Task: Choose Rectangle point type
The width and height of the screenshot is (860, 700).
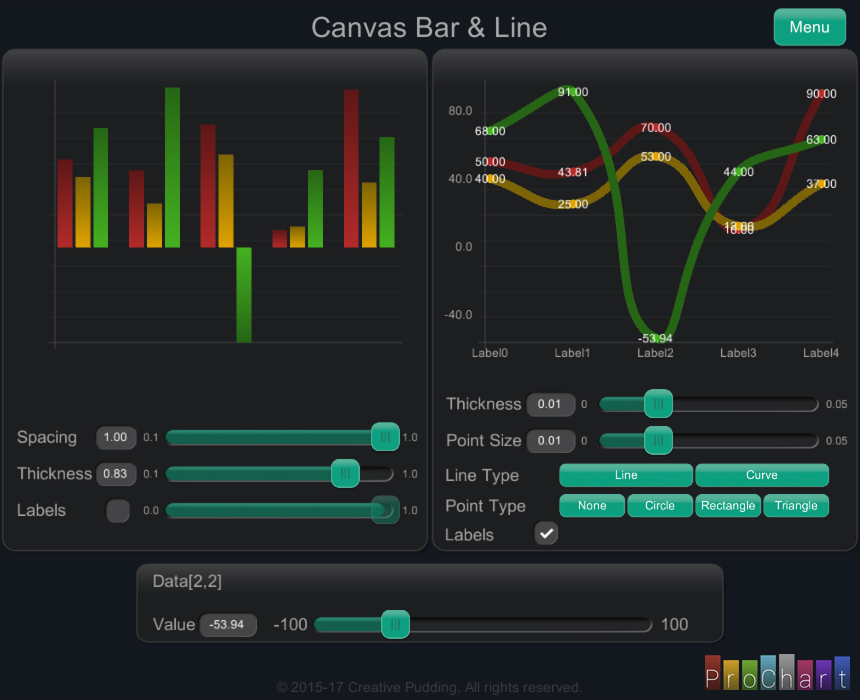Action: pyautogui.click(x=727, y=506)
